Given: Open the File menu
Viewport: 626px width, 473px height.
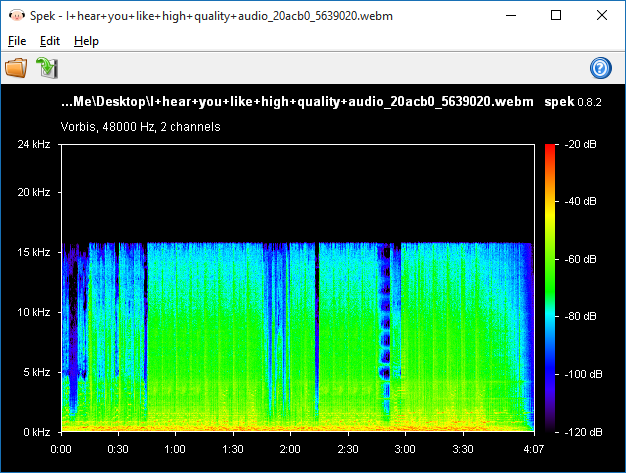Looking at the screenshot, I should 17,41.
